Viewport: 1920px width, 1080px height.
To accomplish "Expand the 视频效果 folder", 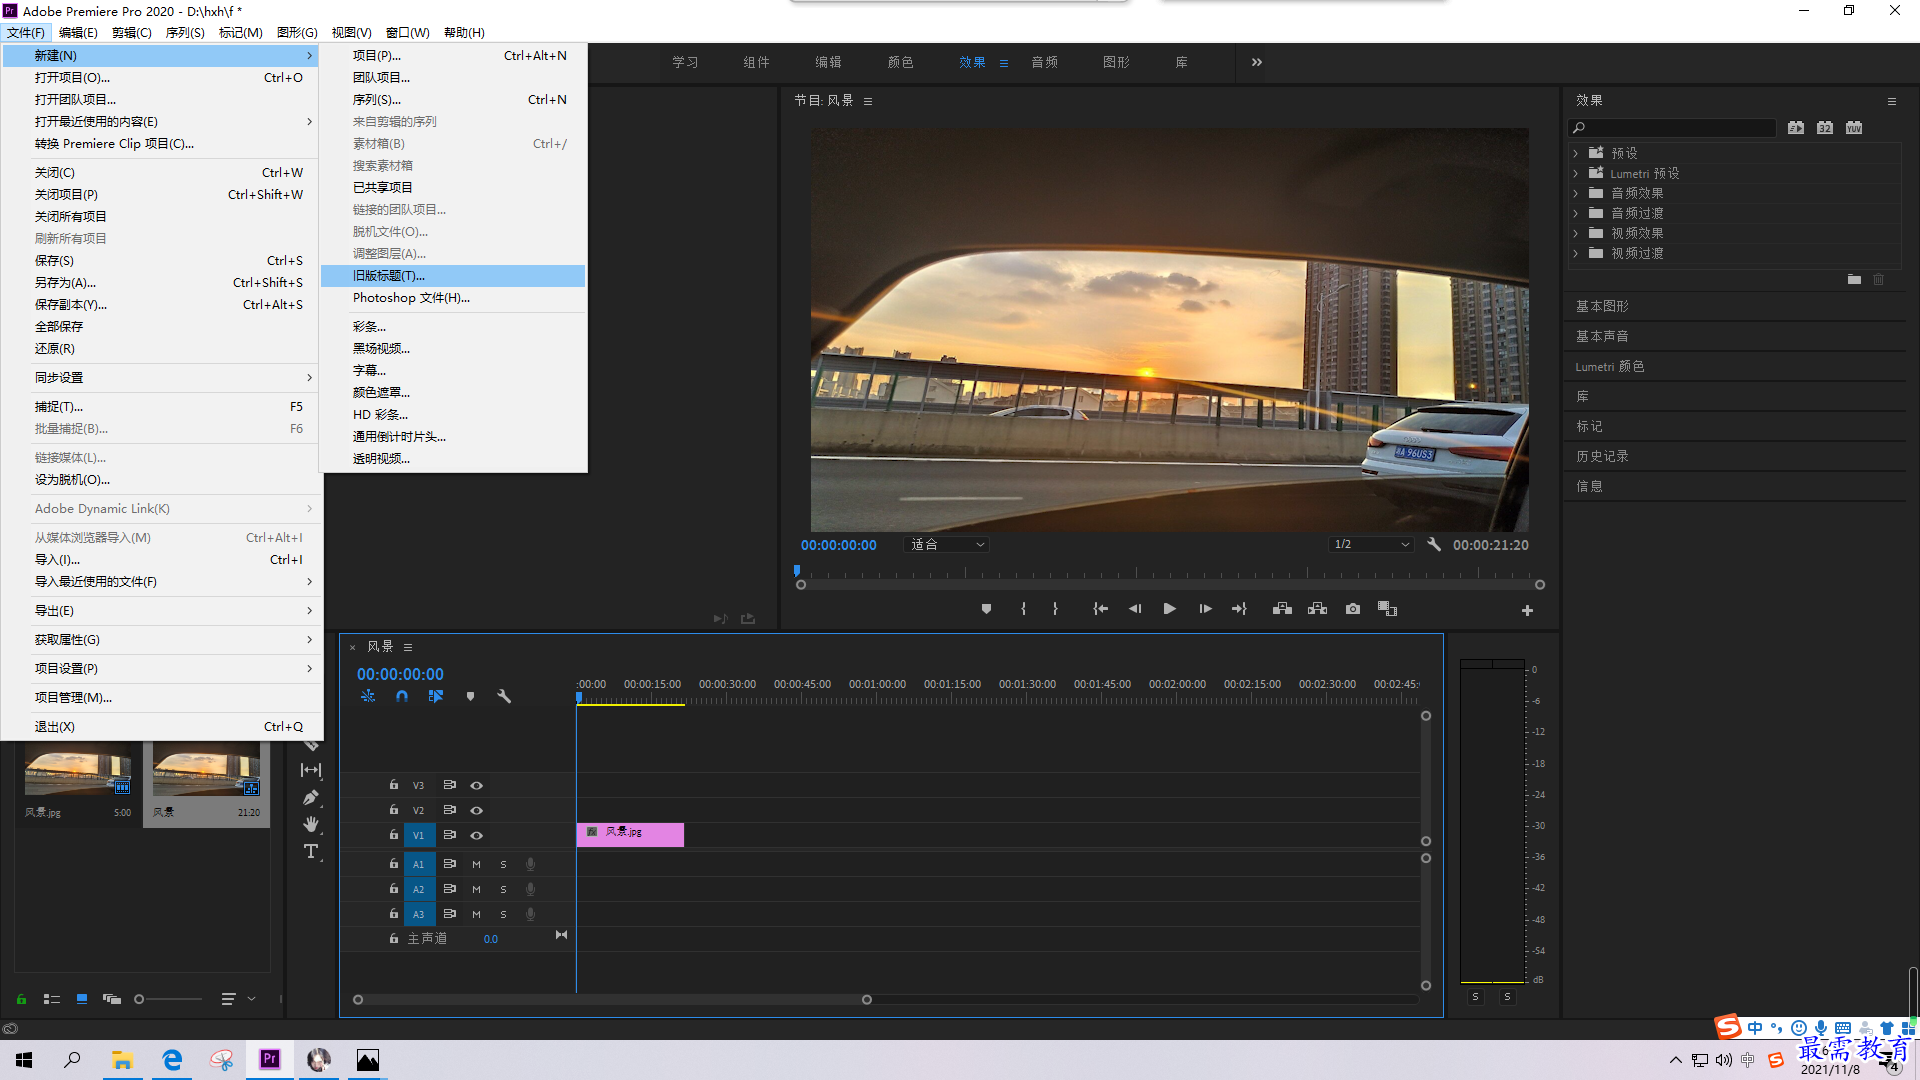I will (1576, 233).
